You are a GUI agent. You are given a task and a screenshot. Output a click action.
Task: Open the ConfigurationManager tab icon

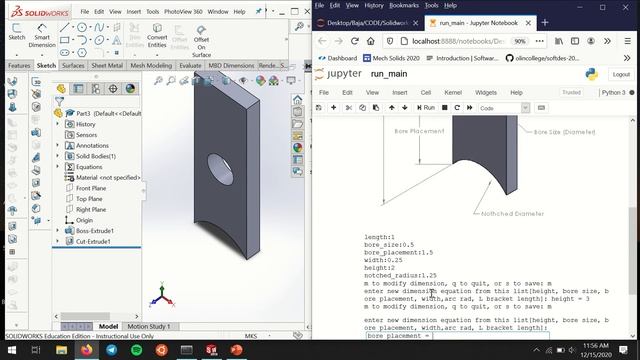[96, 89]
